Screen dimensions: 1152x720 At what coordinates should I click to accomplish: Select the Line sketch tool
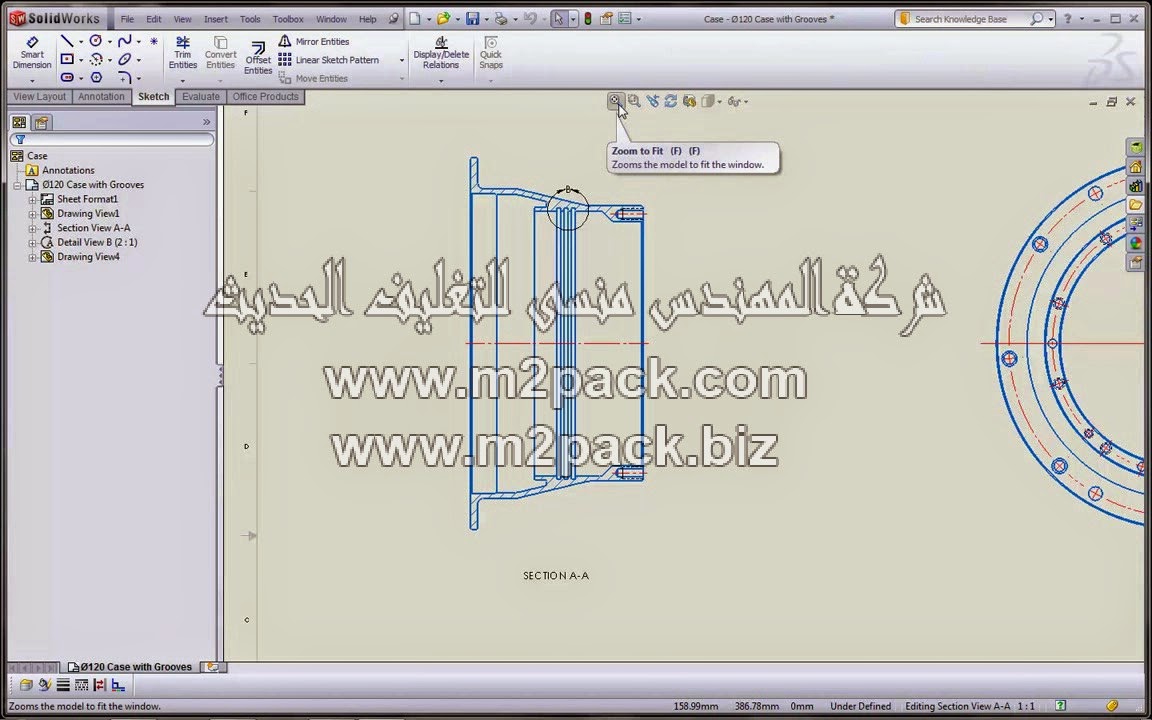click(x=67, y=41)
